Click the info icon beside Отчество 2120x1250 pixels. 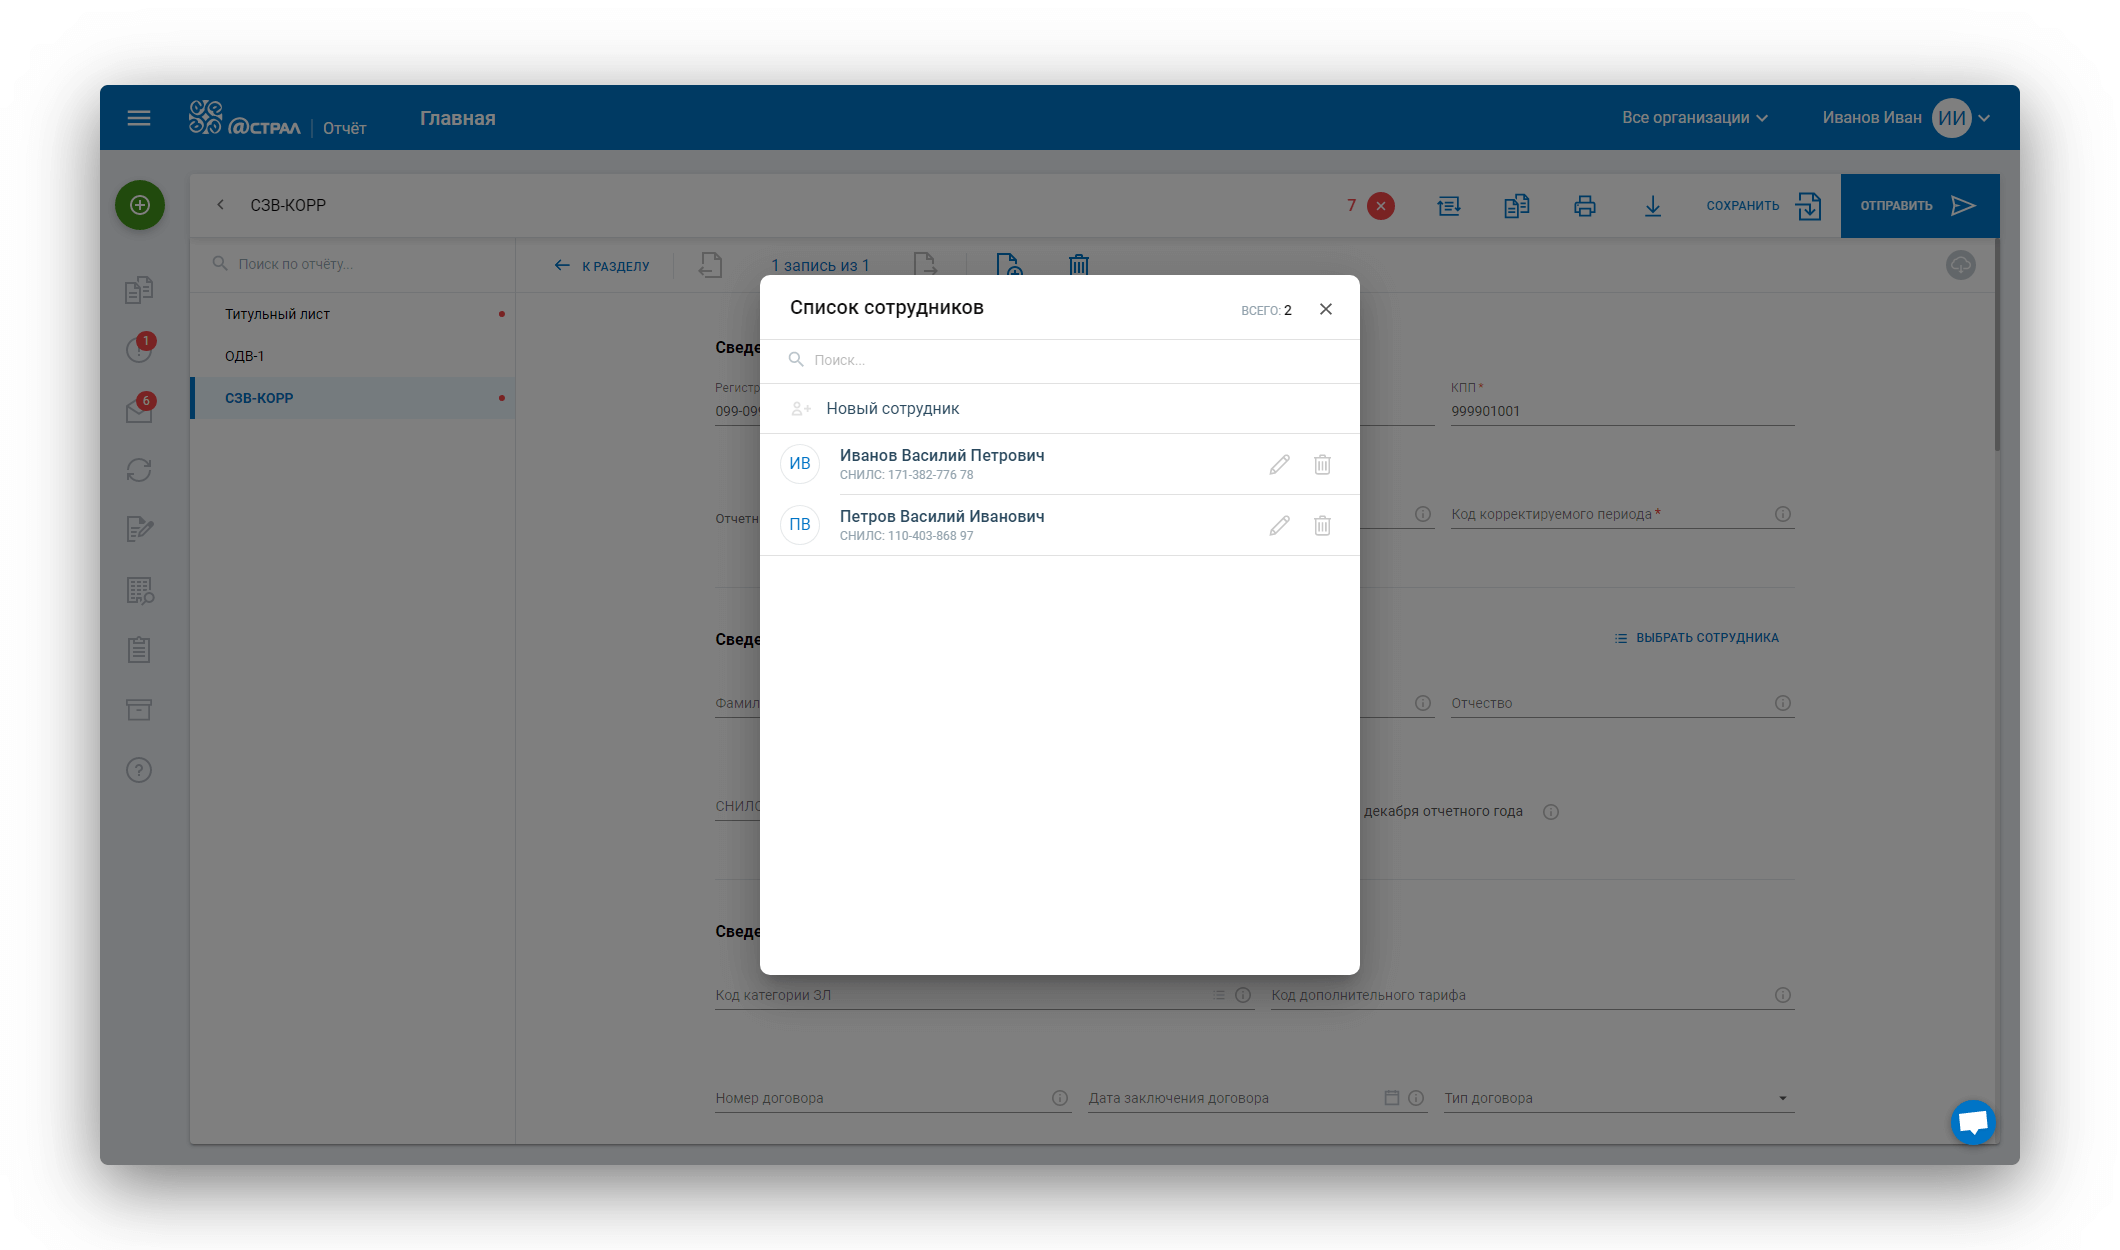1783,703
